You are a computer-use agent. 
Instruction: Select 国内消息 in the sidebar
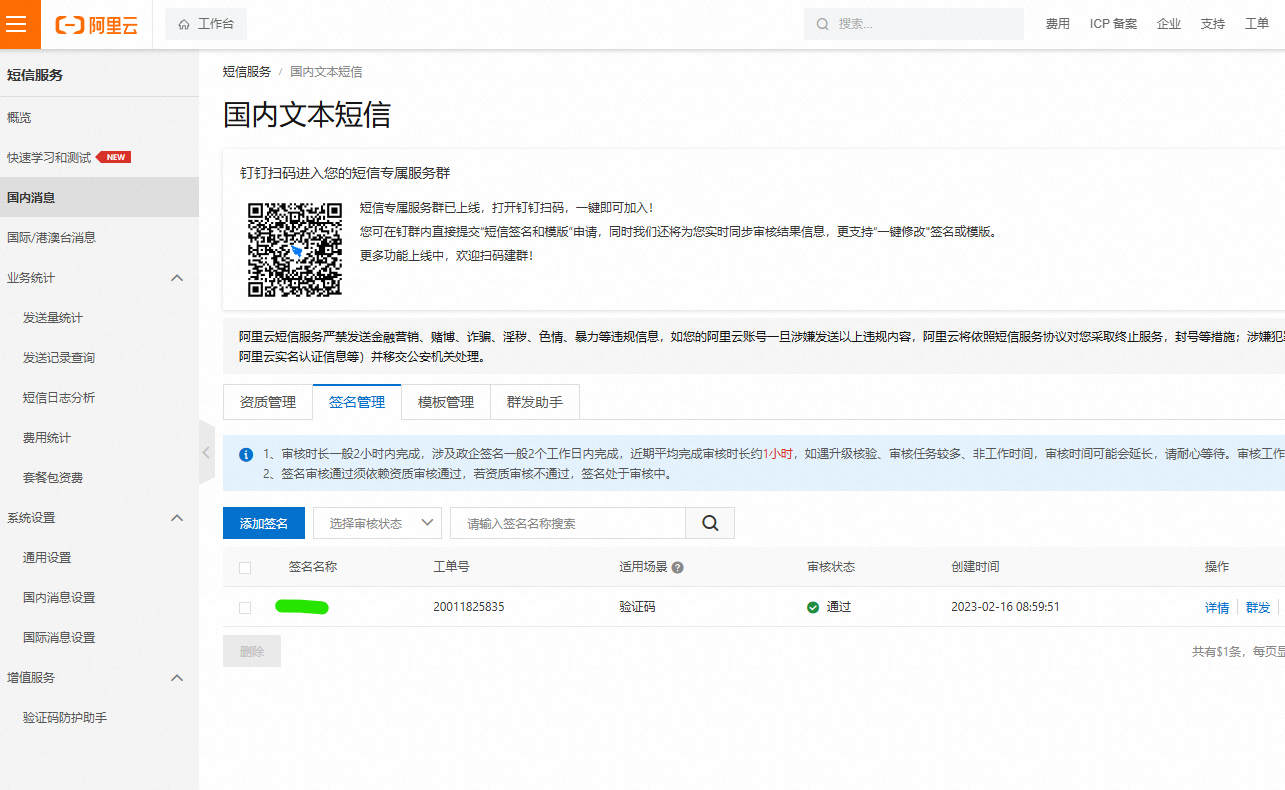(99, 197)
